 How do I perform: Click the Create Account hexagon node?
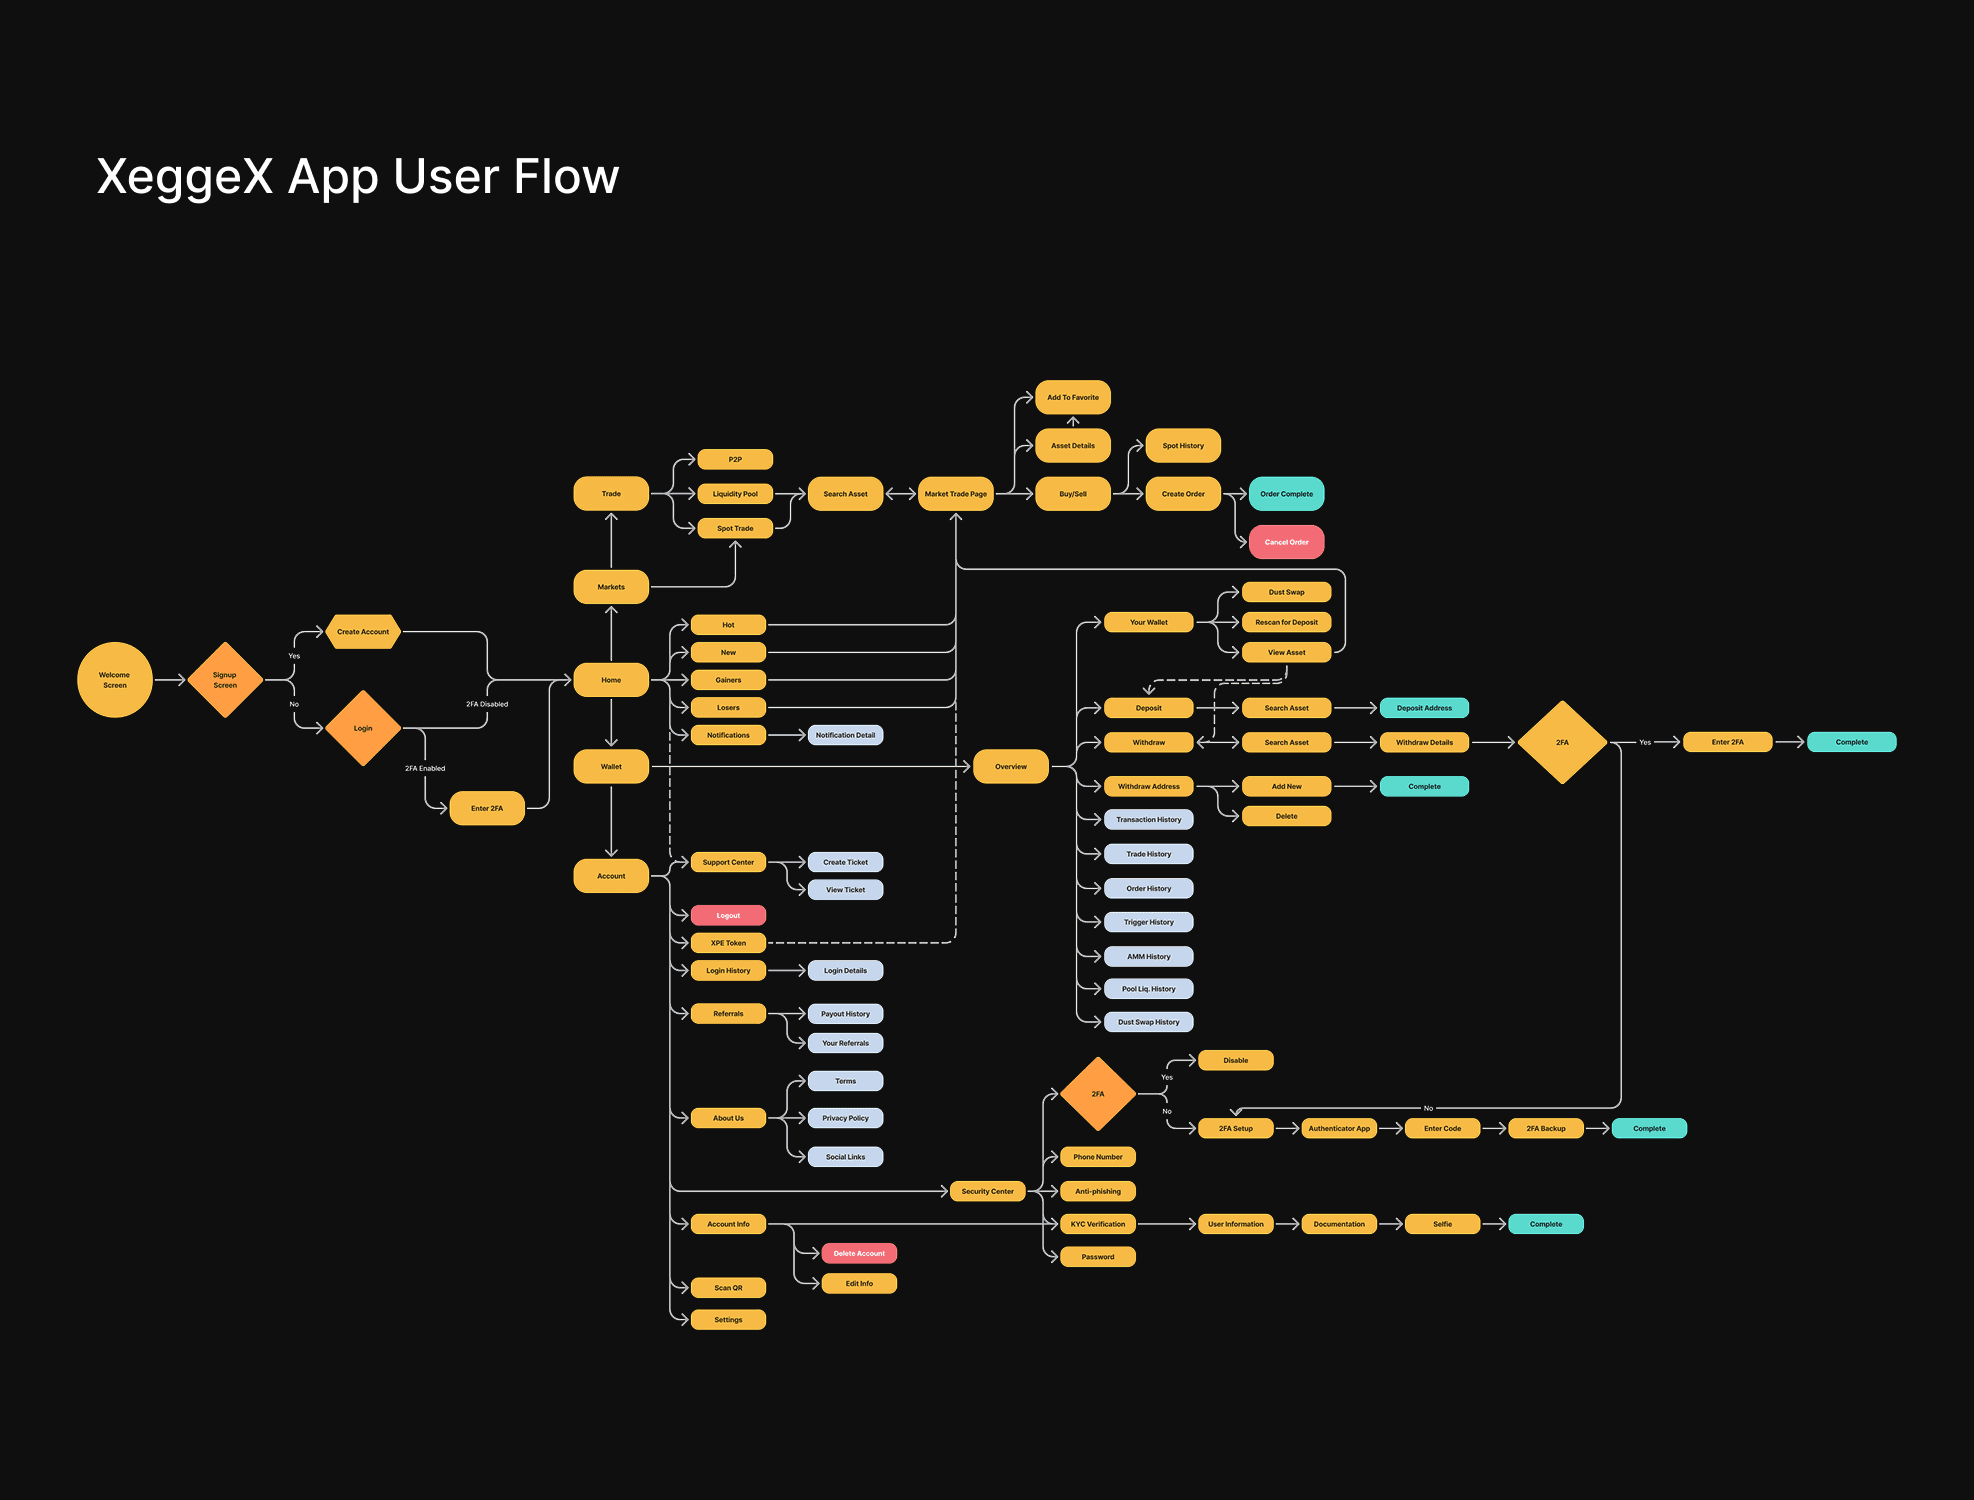(363, 632)
